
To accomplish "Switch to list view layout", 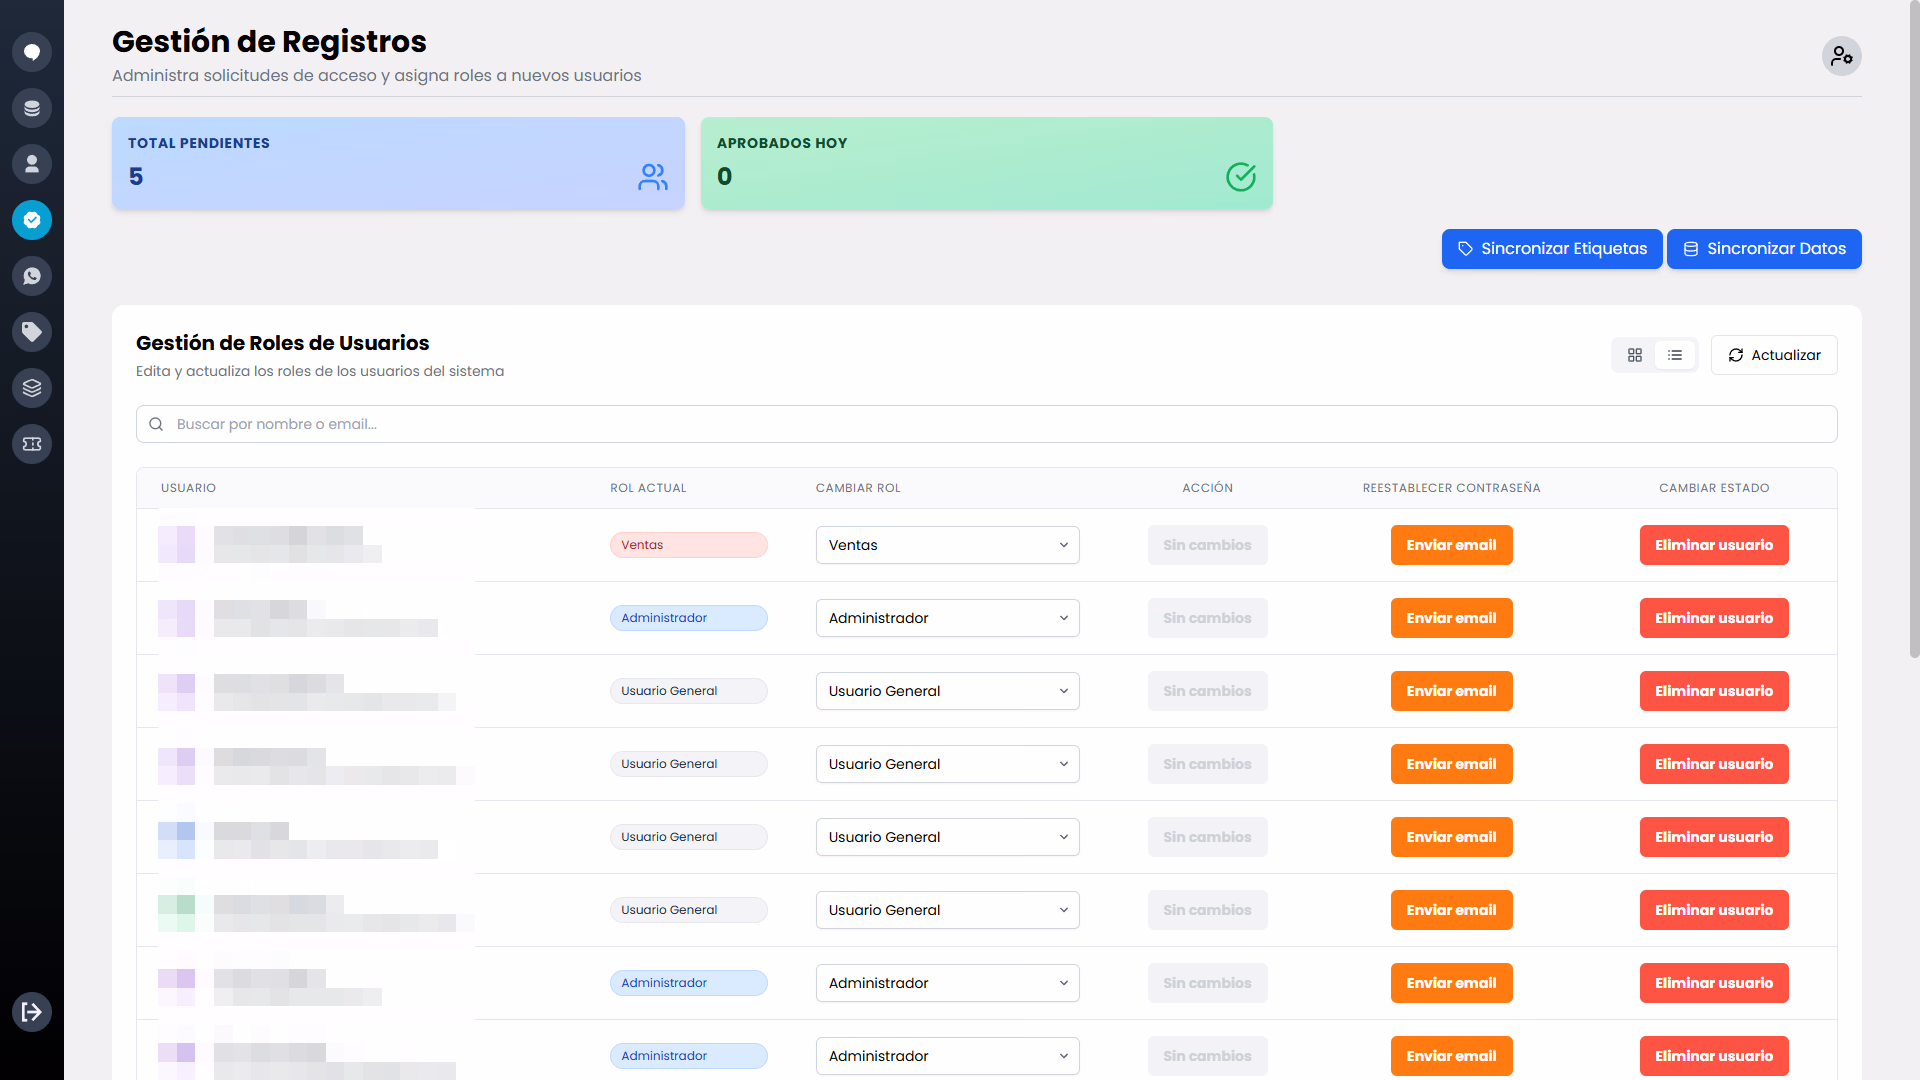I will pyautogui.click(x=1675, y=355).
